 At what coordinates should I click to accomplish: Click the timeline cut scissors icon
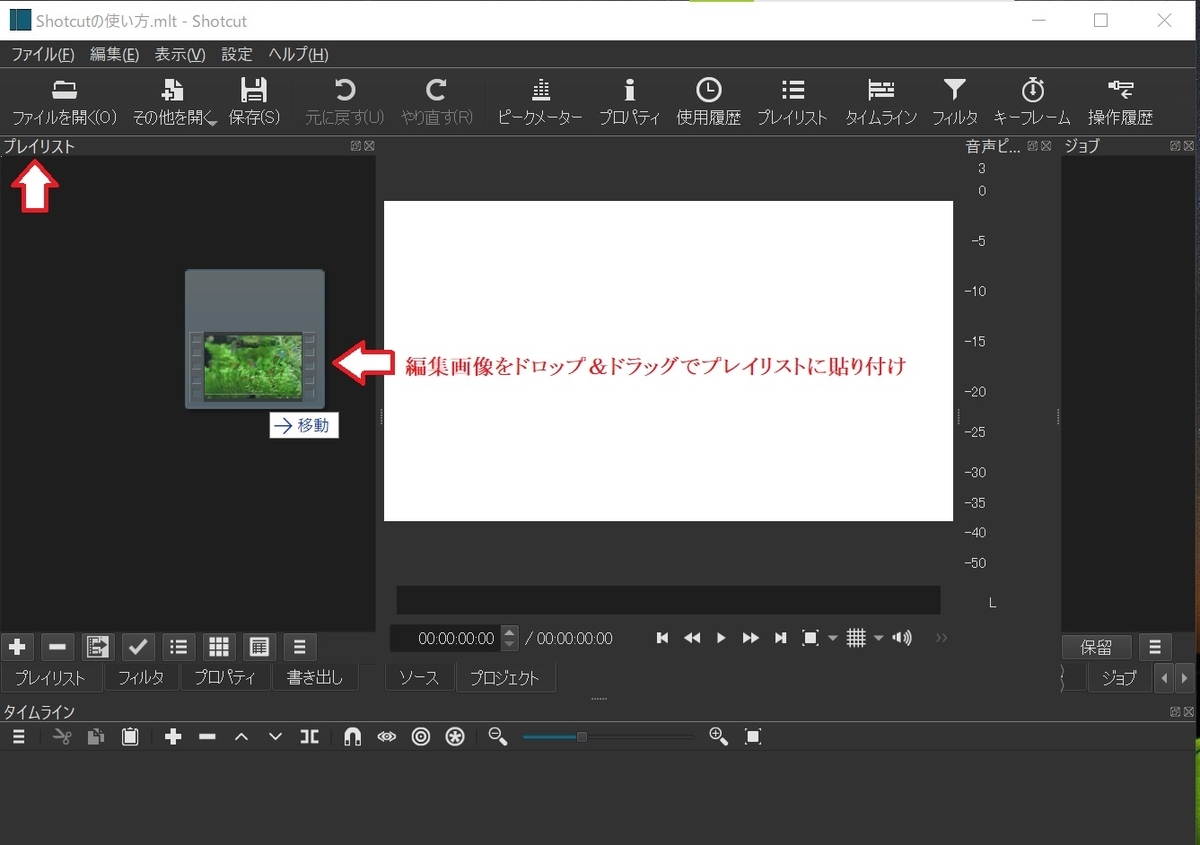(x=62, y=737)
